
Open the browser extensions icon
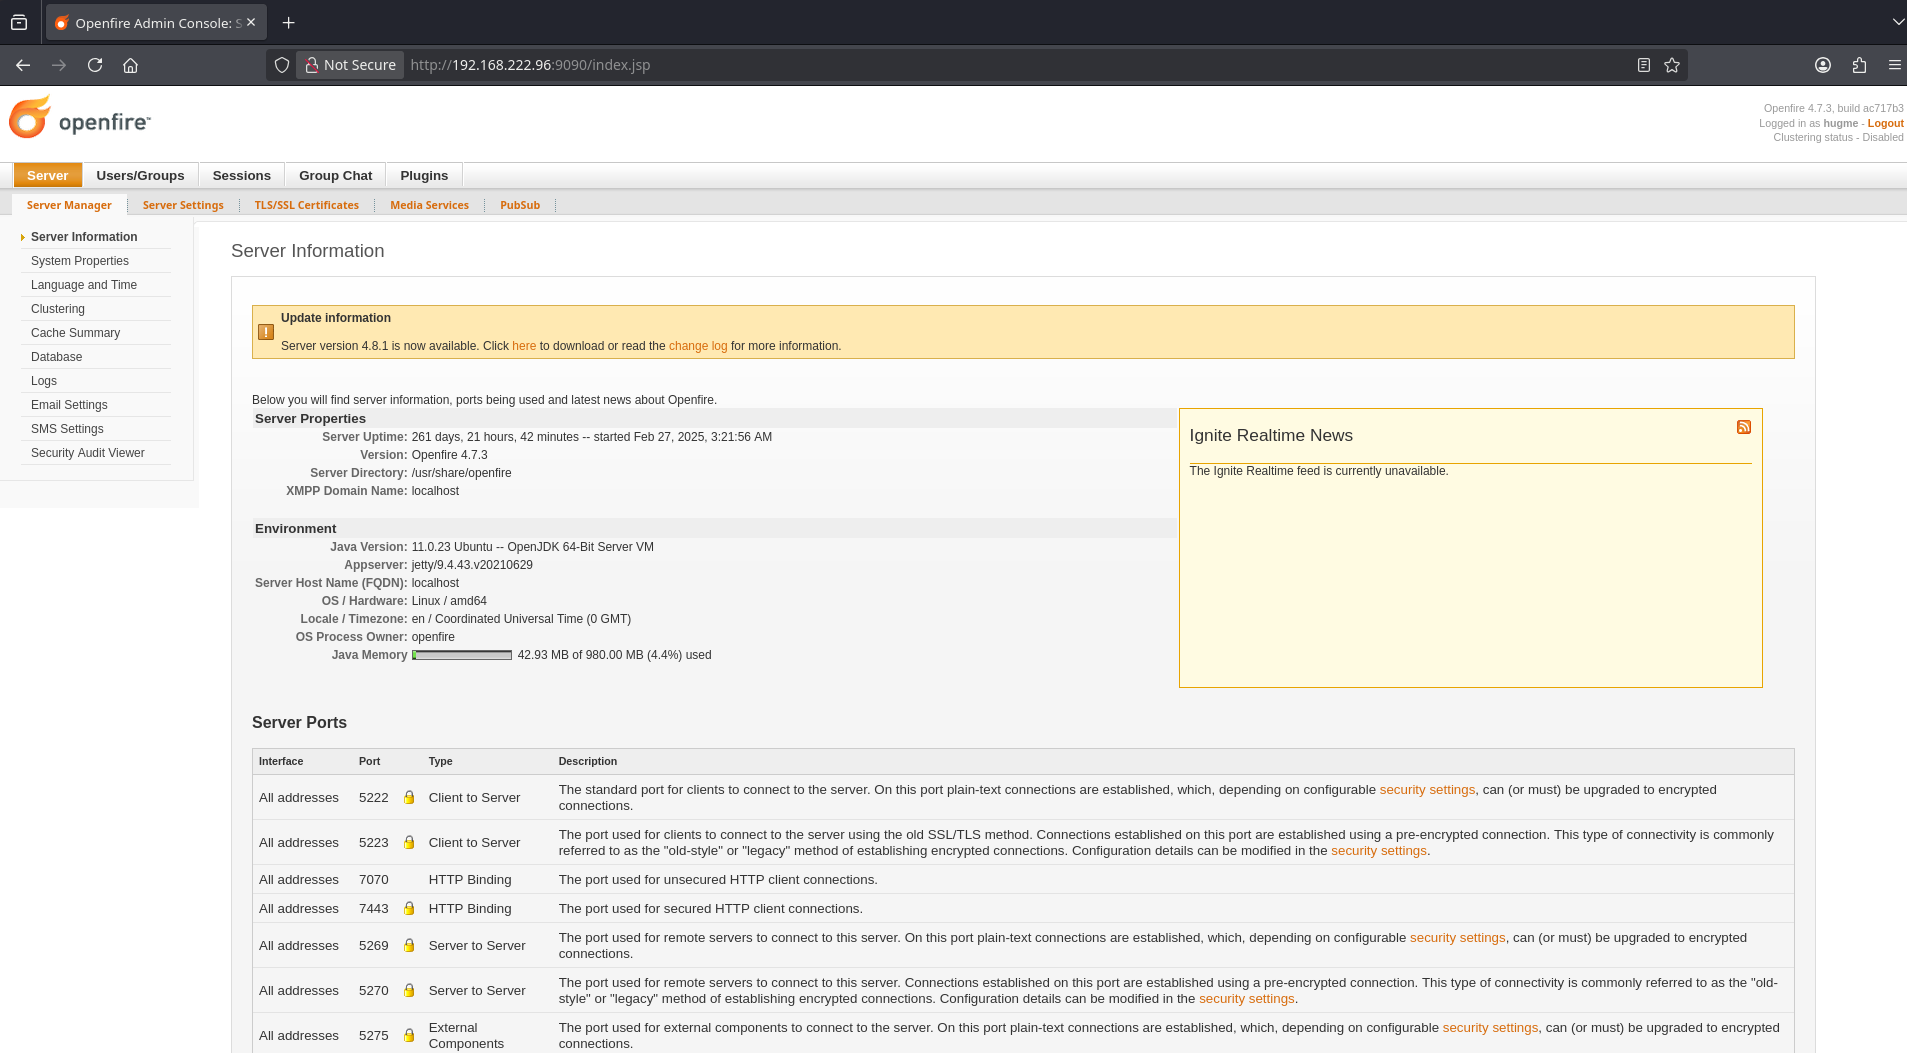(1859, 65)
